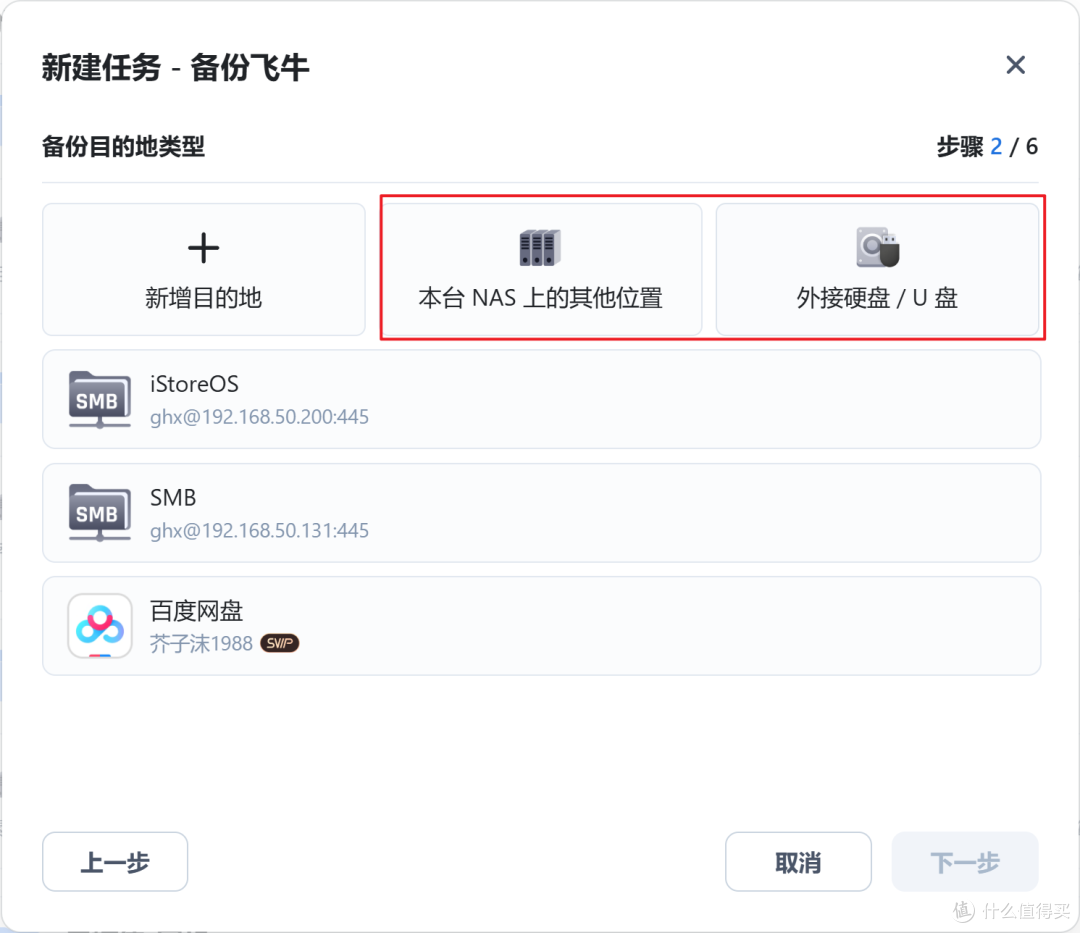This screenshot has height=933, width=1080.
Task: Click the plus icon for new destination
Action: tap(203, 248)
